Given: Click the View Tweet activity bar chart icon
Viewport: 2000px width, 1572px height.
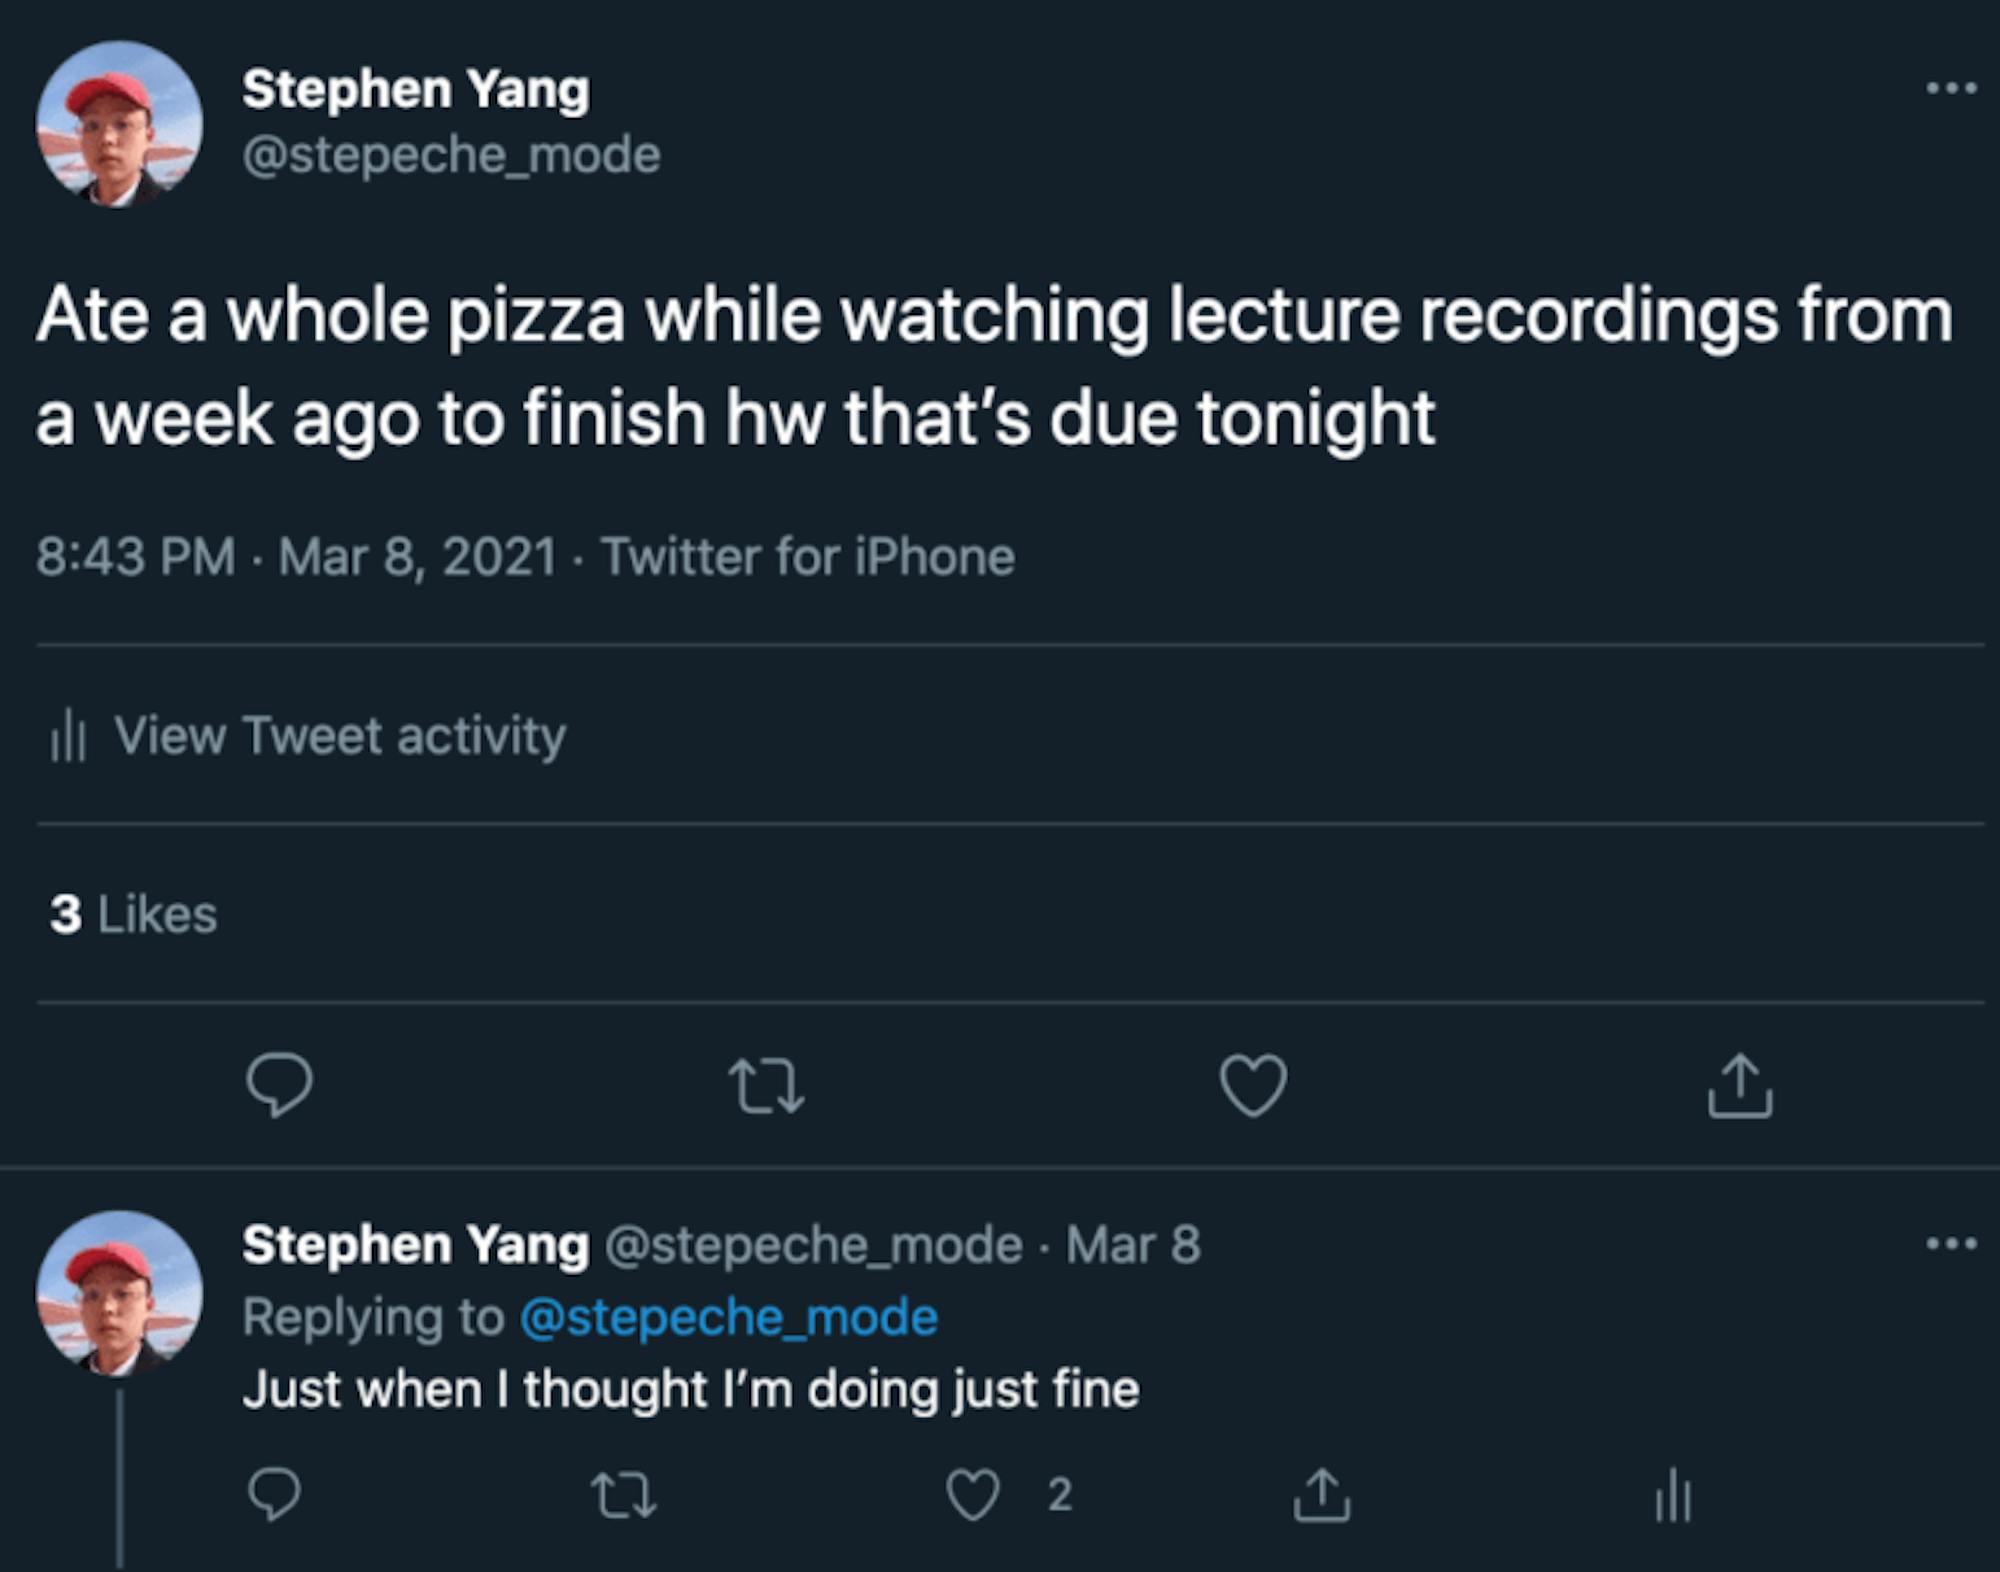Looking at the screenshot, I should click(x=68, y=737).
